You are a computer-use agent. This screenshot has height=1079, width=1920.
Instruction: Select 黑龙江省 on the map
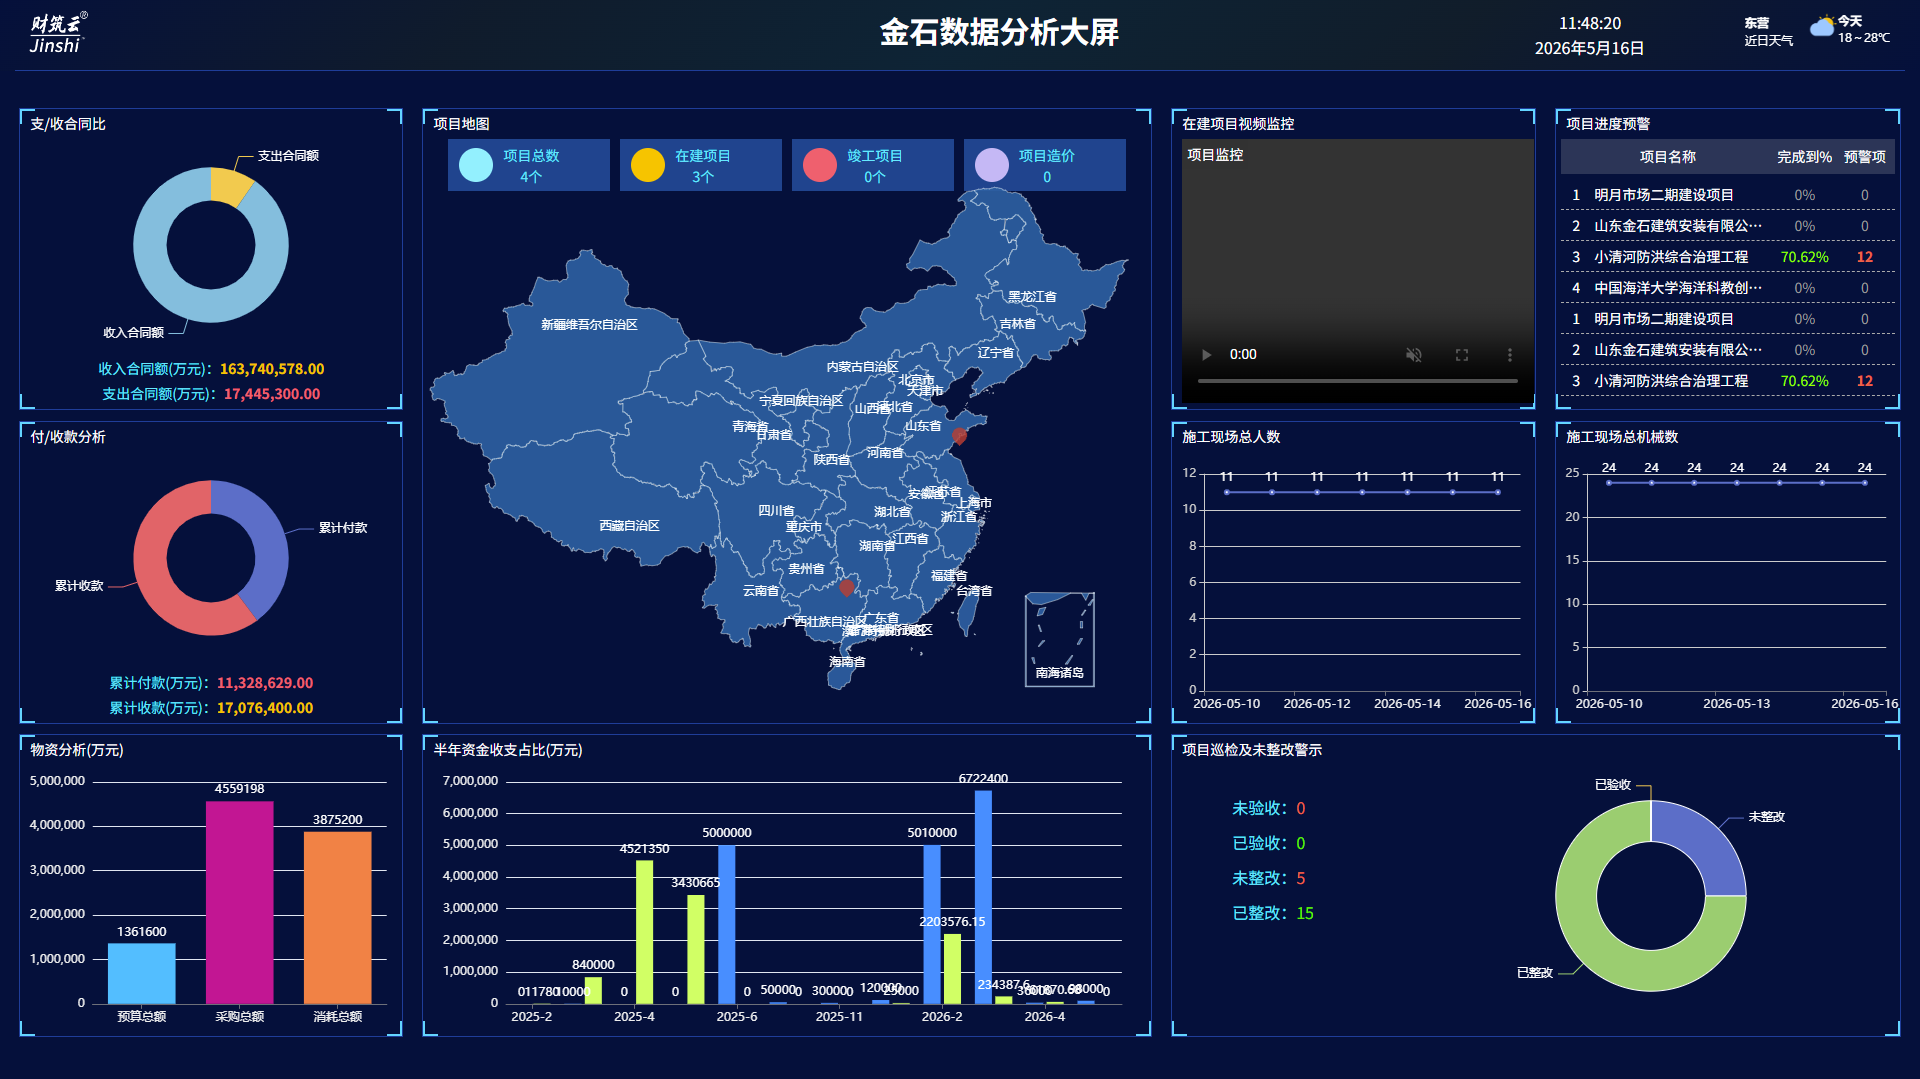pyautogui.click(x=1032, y=297)
